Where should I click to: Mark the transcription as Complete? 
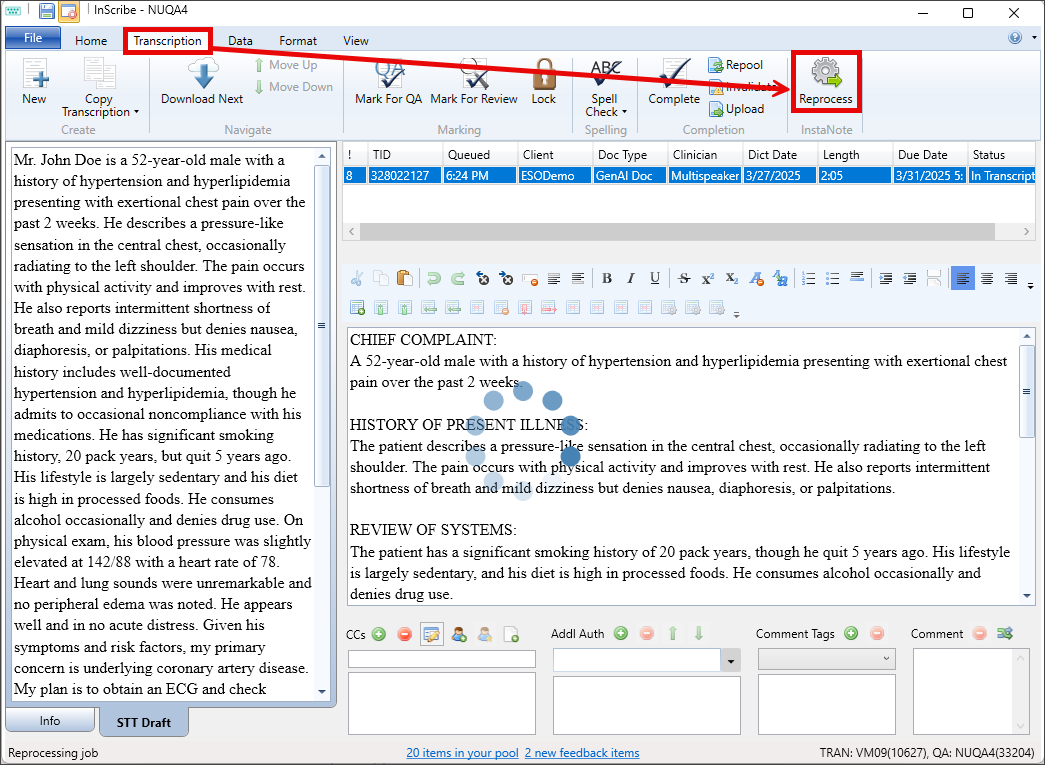click(x=674, y=80)
